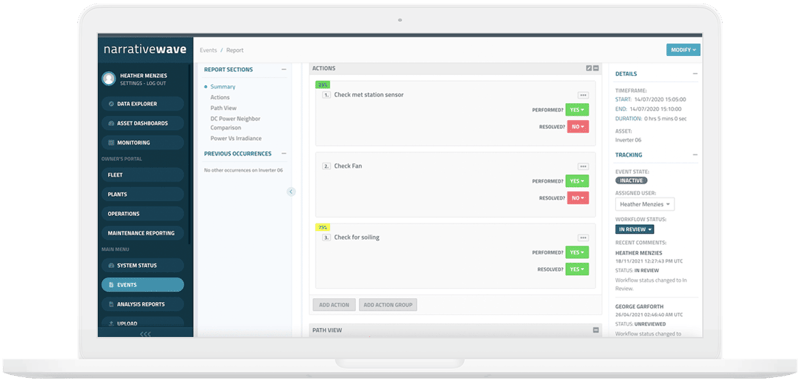Image resolution: width=800 pixels, height=382 pixels.
Task: Open Fleet in owner's portal
Action: tap(142, 175)
